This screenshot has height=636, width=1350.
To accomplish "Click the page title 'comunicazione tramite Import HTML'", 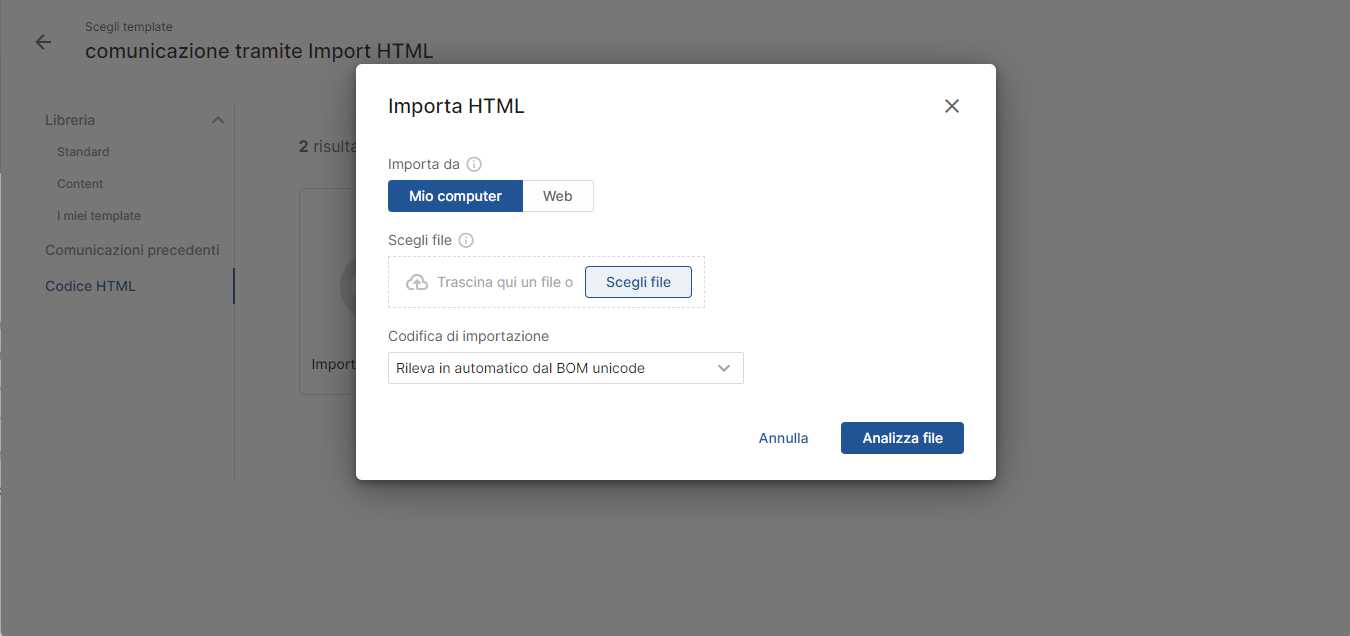I will pyautogui.click(x=259, y=51).
